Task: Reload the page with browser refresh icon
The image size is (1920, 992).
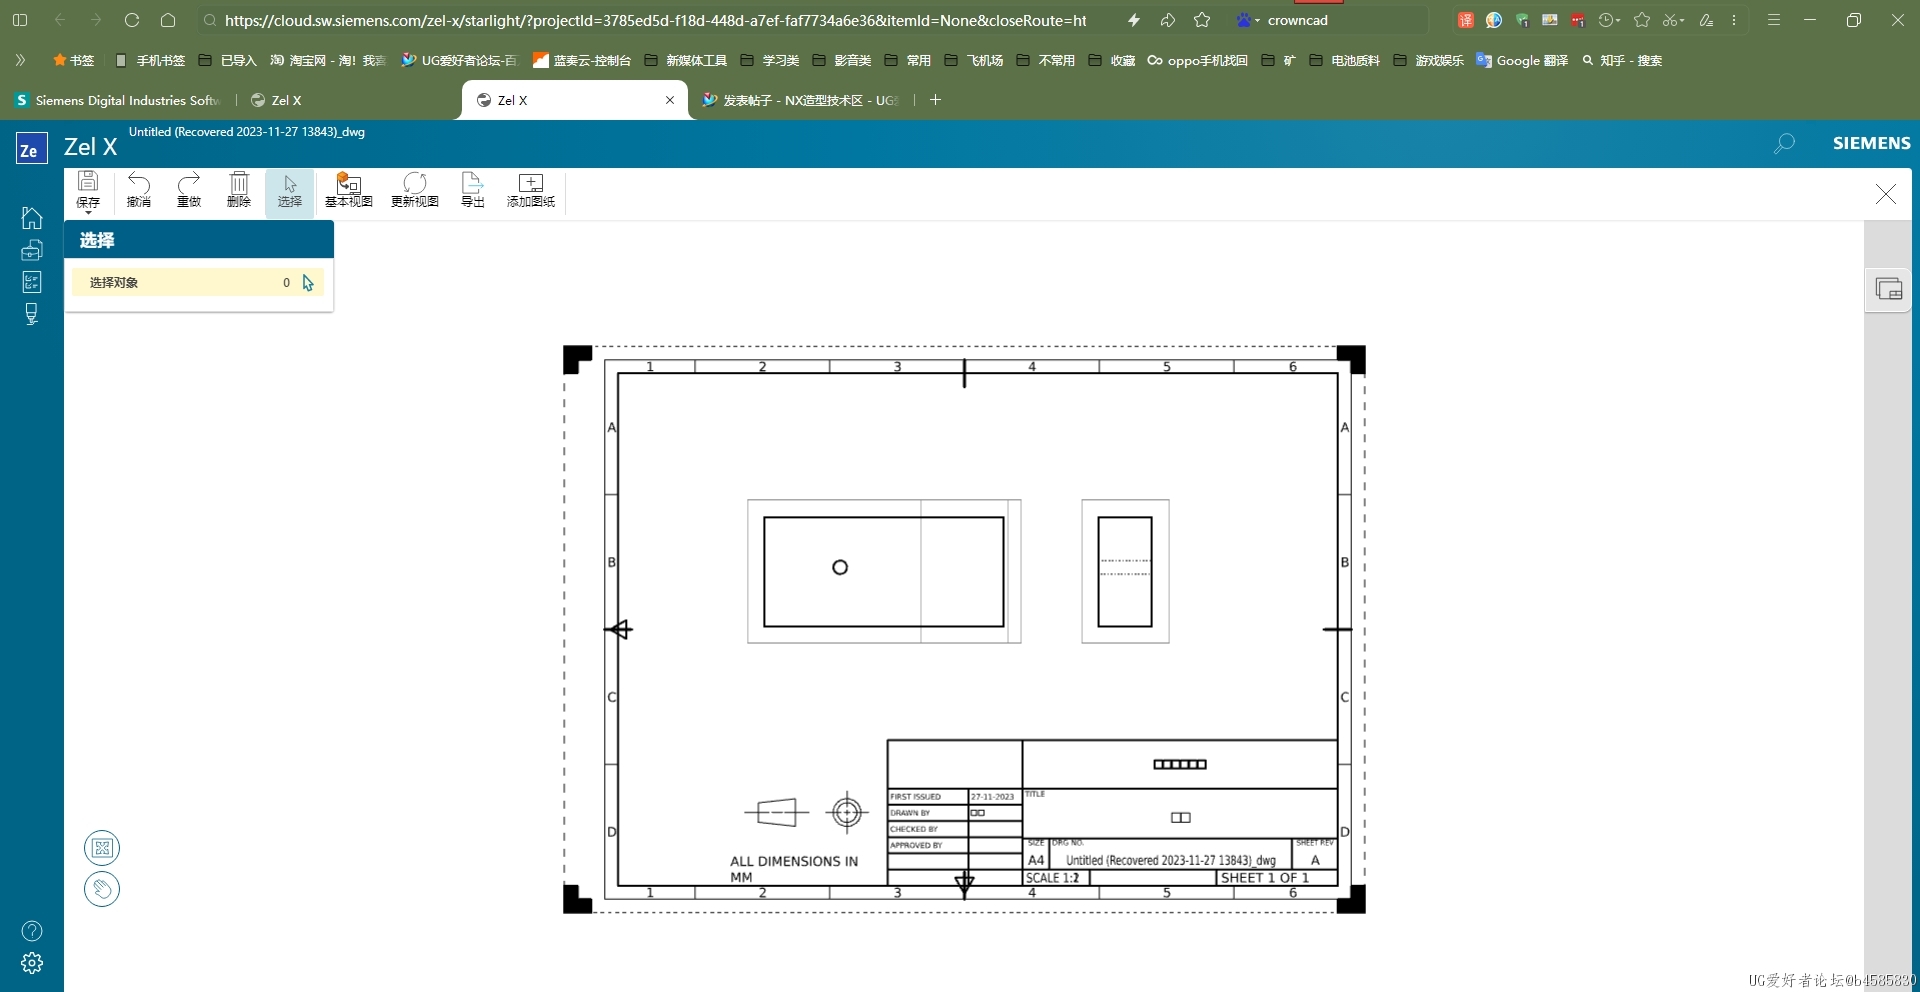Action: 132,20
